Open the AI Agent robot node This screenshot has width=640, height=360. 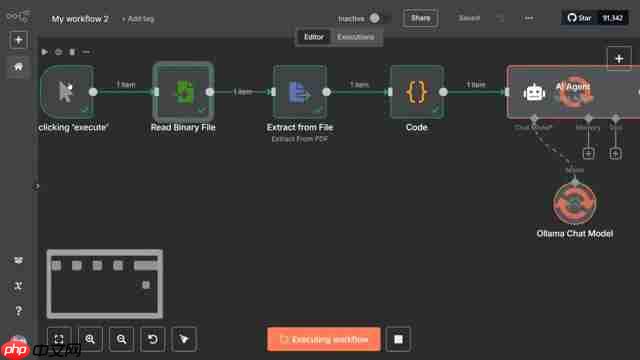(x=573, y=92)
